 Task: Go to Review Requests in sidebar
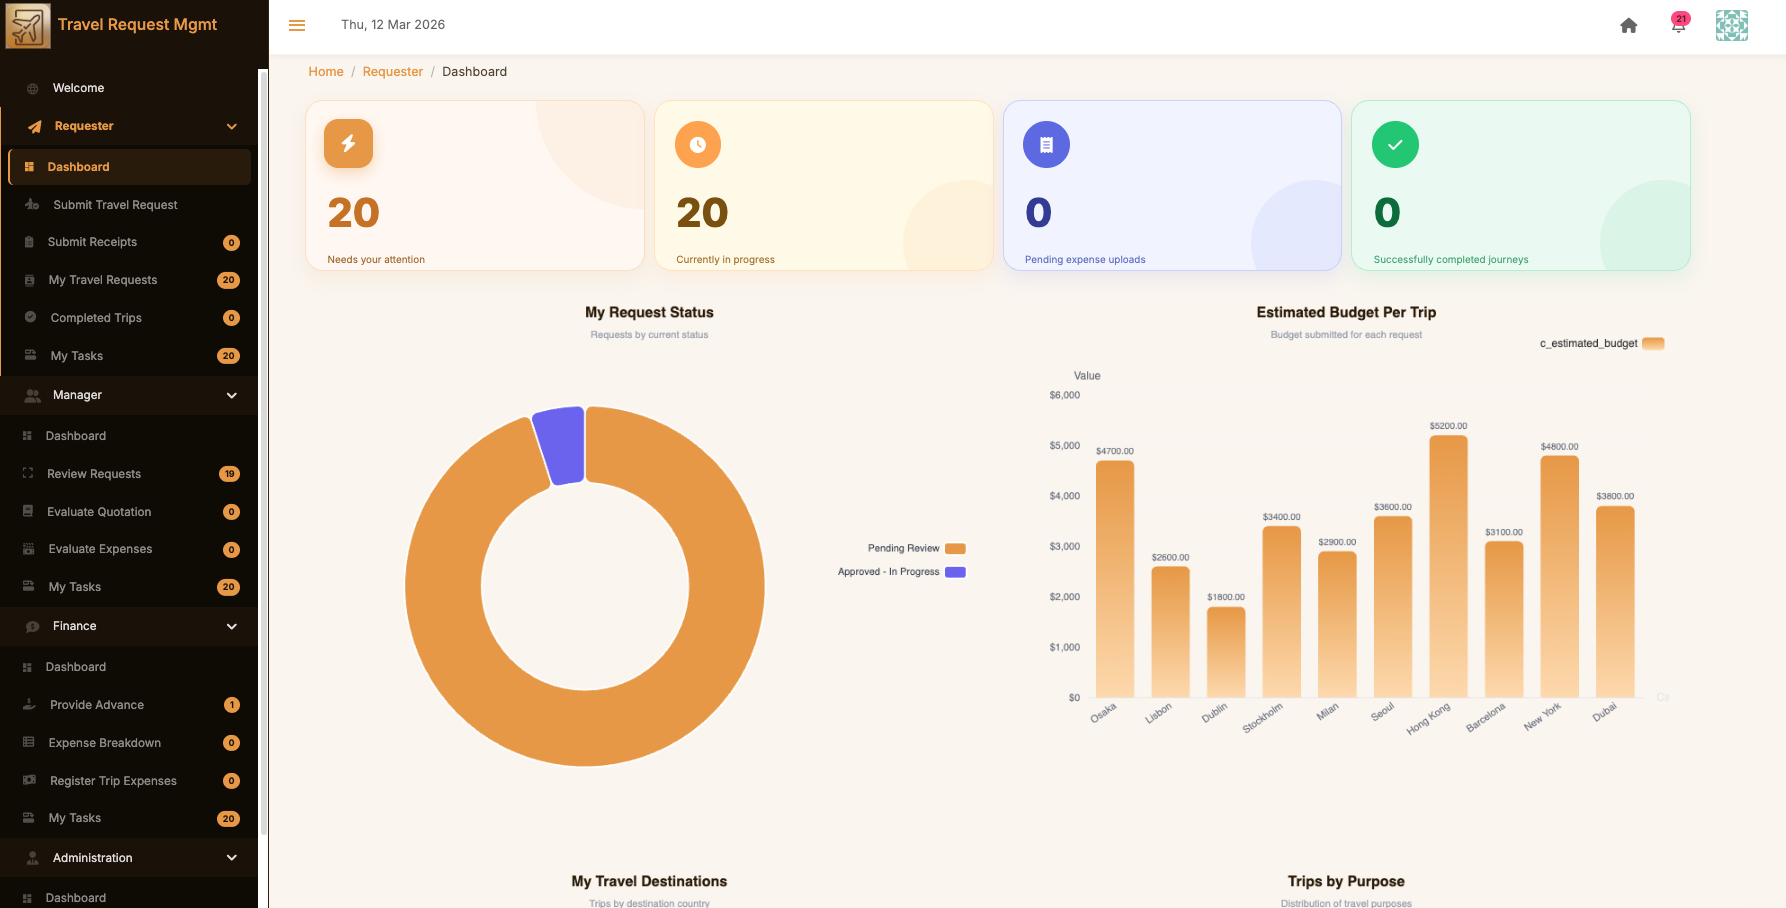[94, 474]
